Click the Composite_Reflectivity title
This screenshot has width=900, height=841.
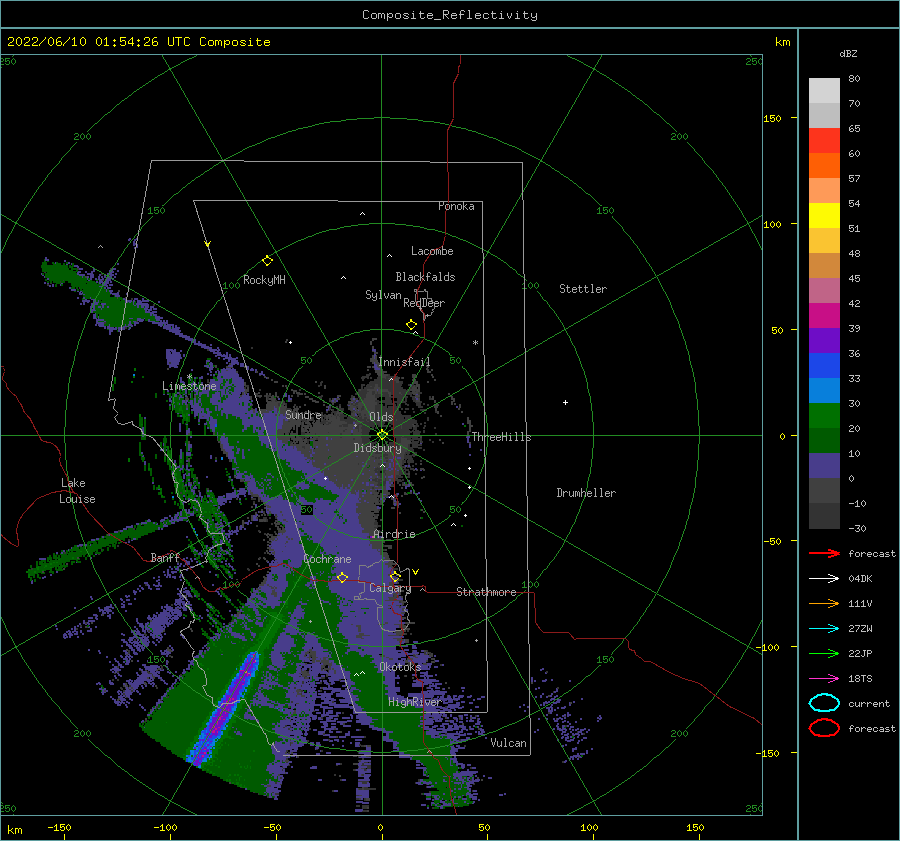click(450, 15)
